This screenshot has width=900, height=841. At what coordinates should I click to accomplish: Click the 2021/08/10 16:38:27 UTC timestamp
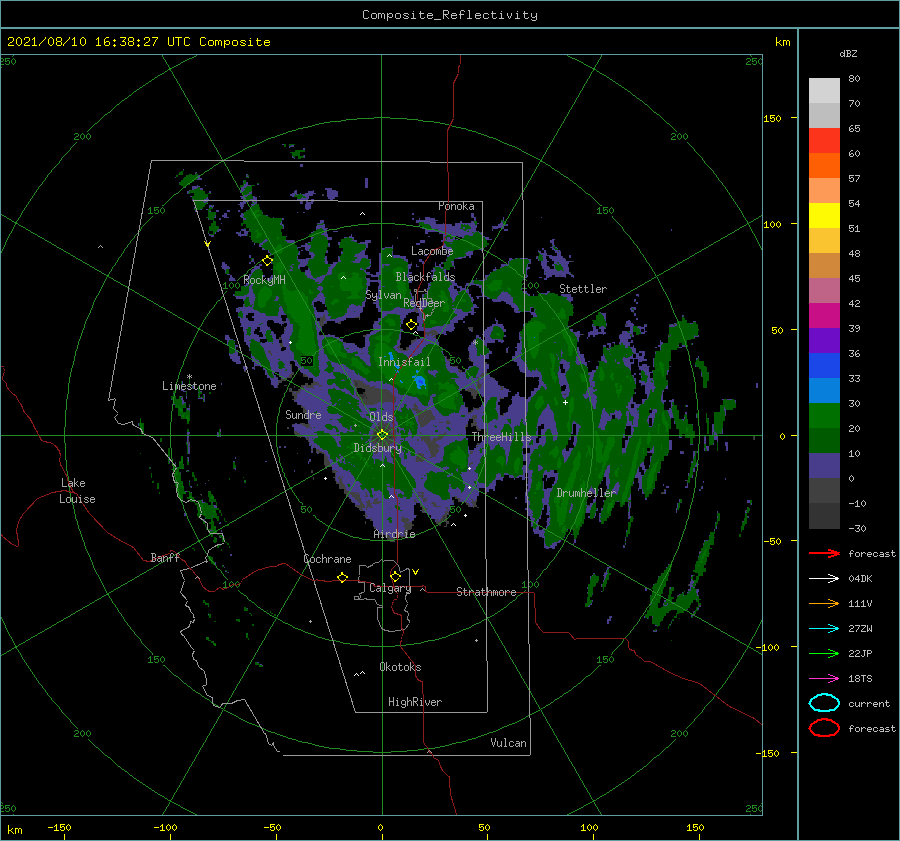[x=138, y=42]
